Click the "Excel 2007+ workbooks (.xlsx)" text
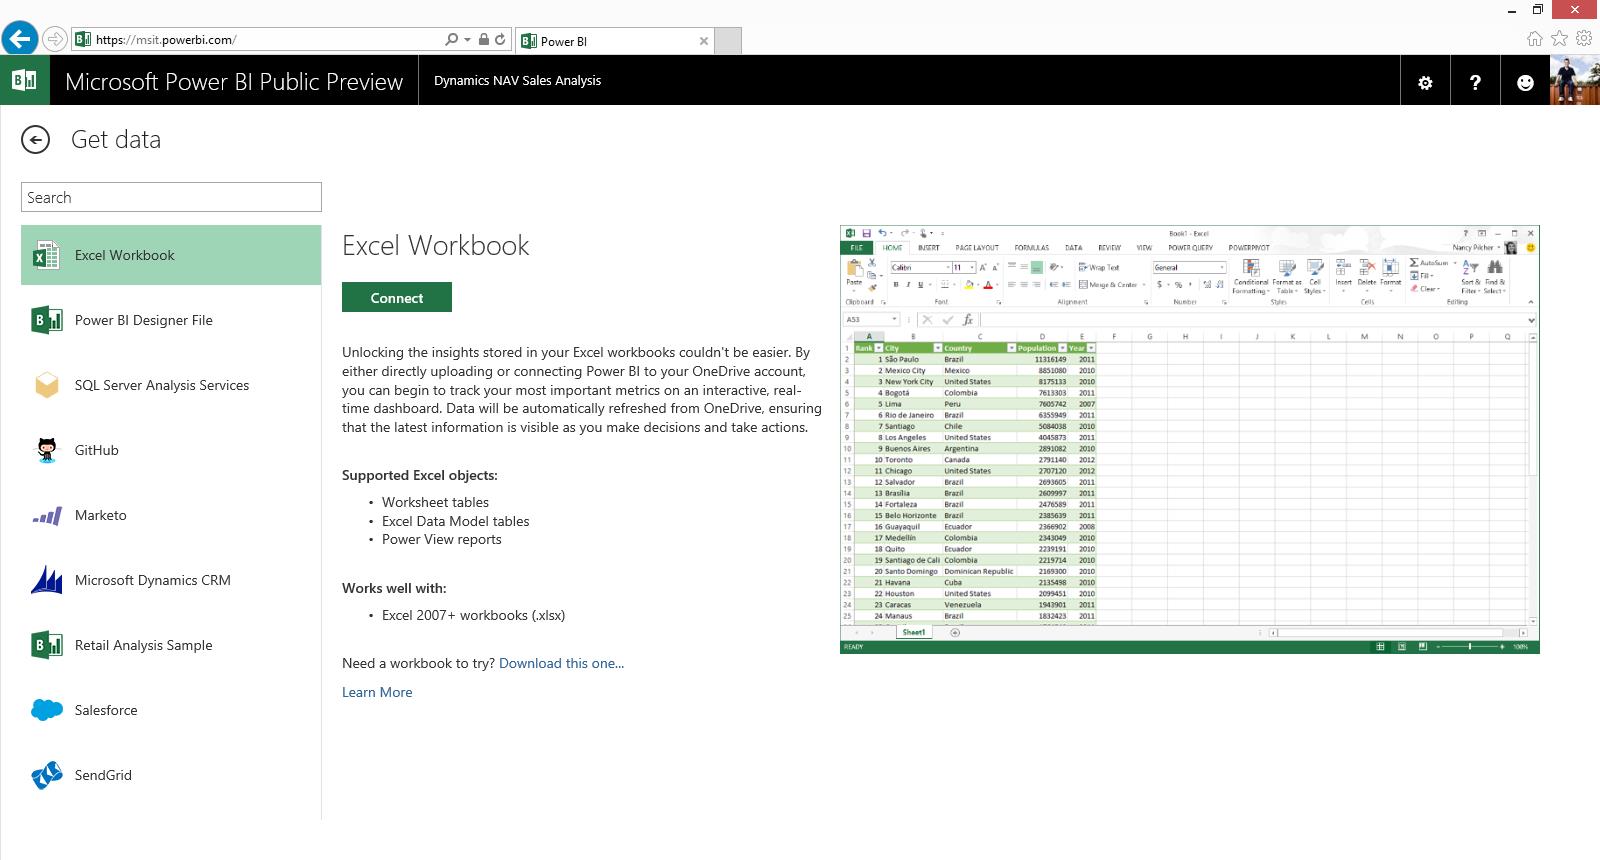This screenshot has height=860, width=1600. (473, 615)
